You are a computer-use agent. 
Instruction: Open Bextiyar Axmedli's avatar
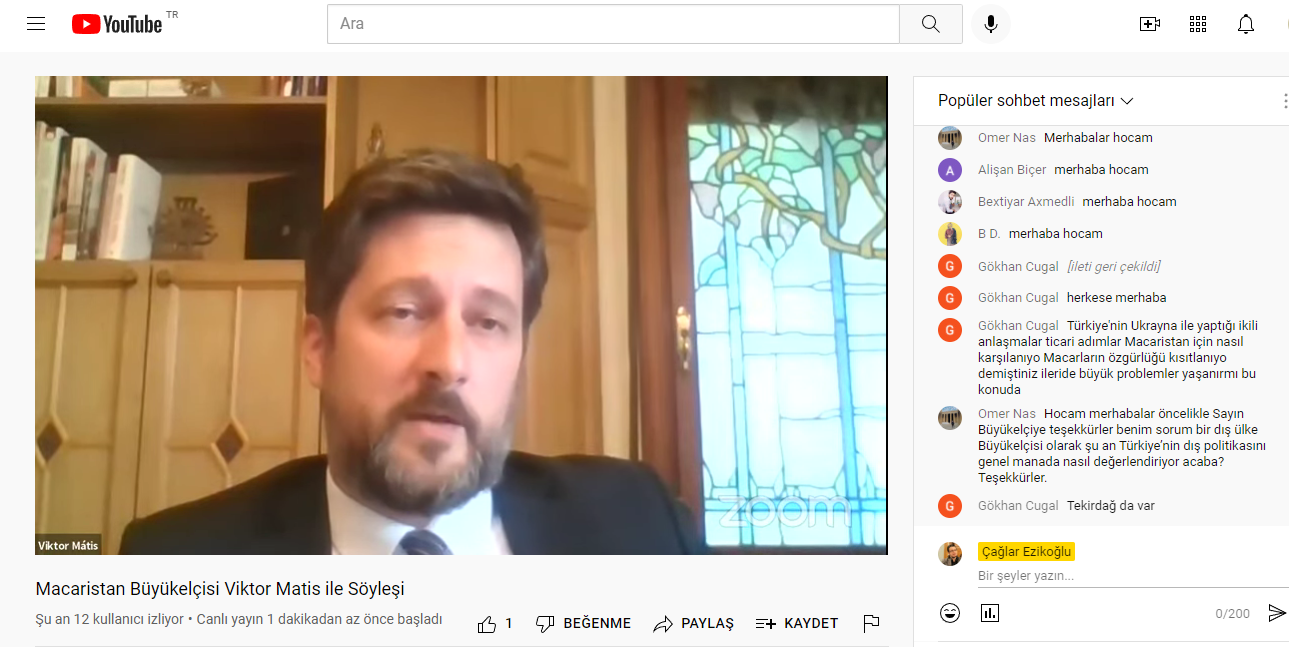(x=950, y=202)
